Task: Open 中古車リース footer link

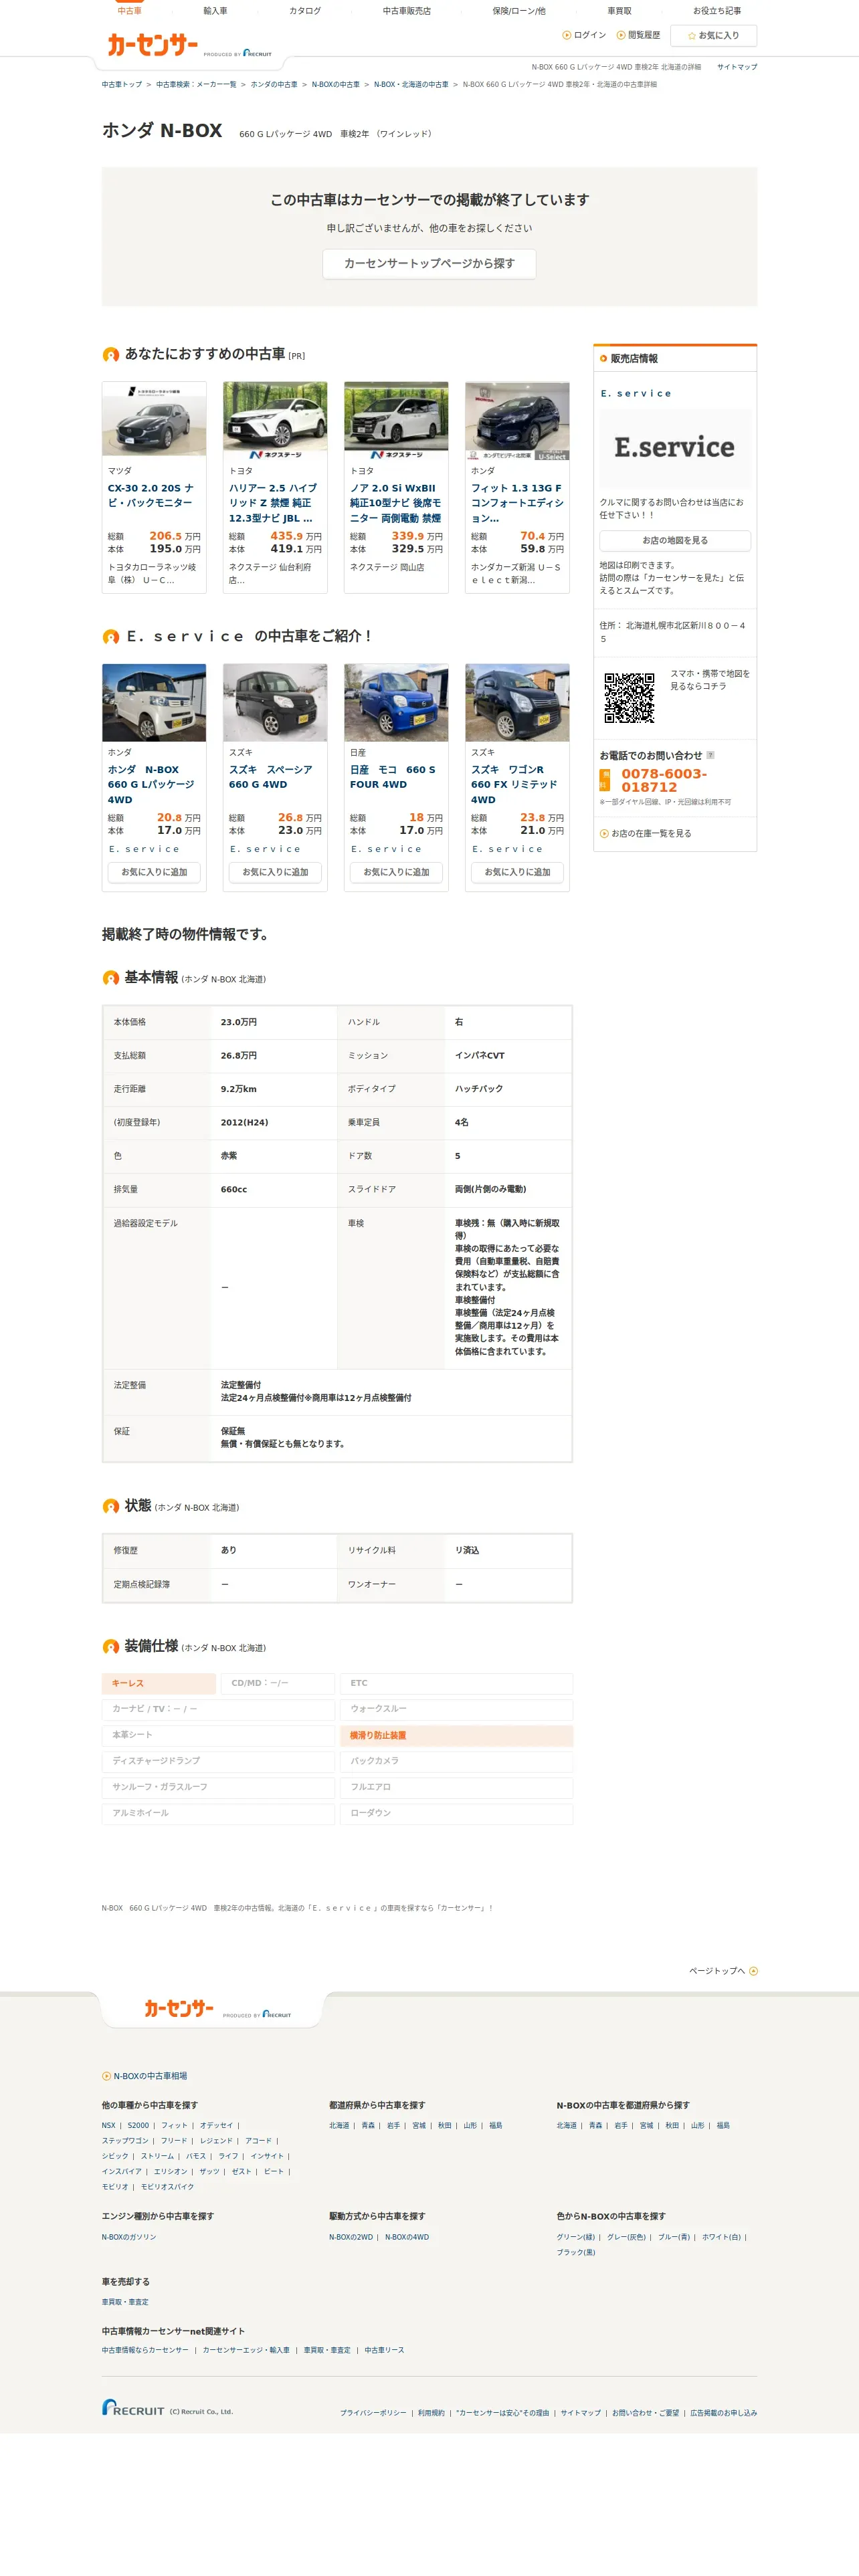Action: pos(385,2350)
